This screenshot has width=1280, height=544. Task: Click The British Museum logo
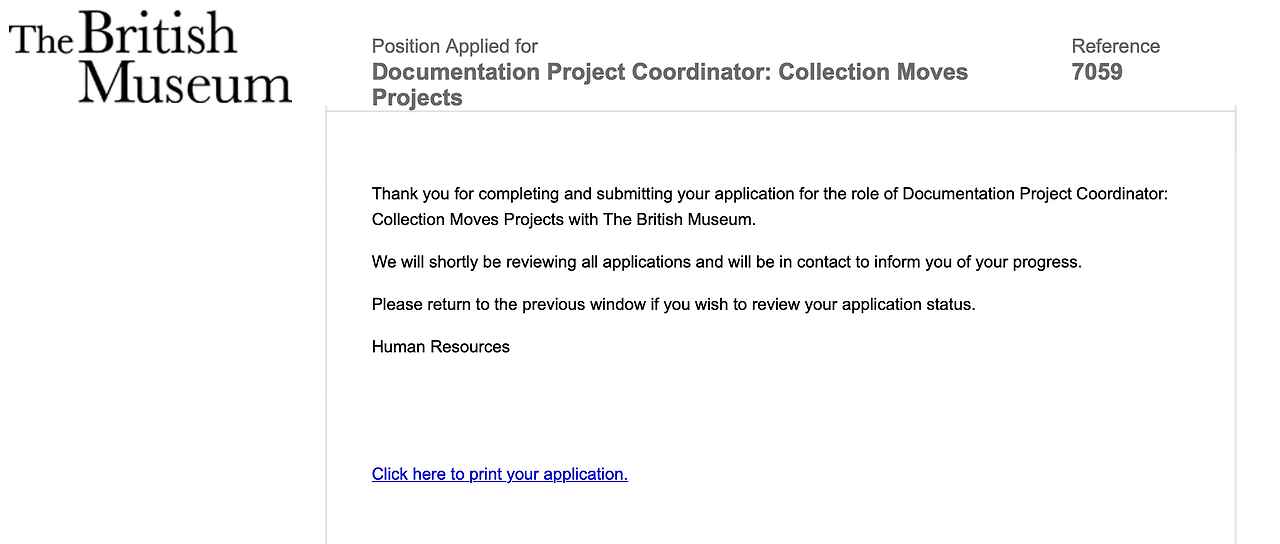[x=151, y=57]
